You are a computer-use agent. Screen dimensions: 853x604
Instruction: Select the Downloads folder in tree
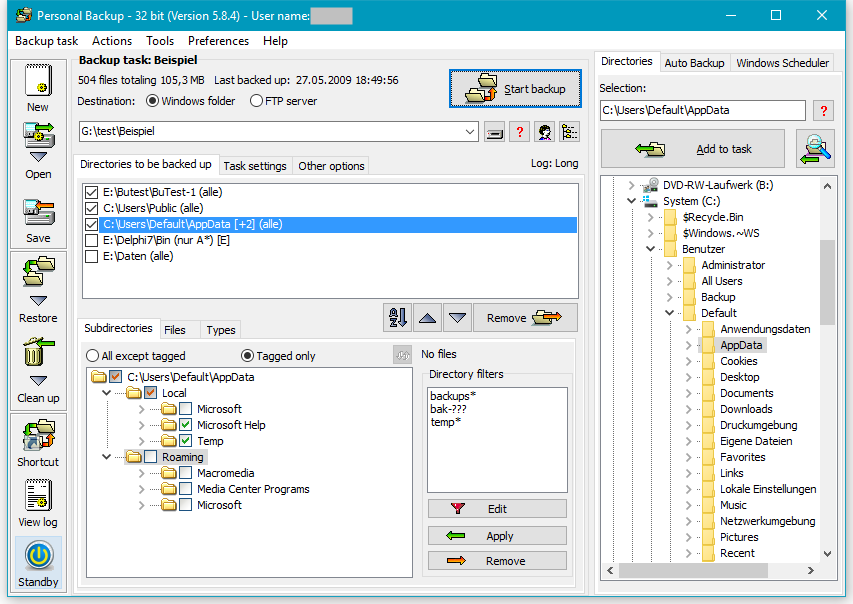click(x=746, y=409)
